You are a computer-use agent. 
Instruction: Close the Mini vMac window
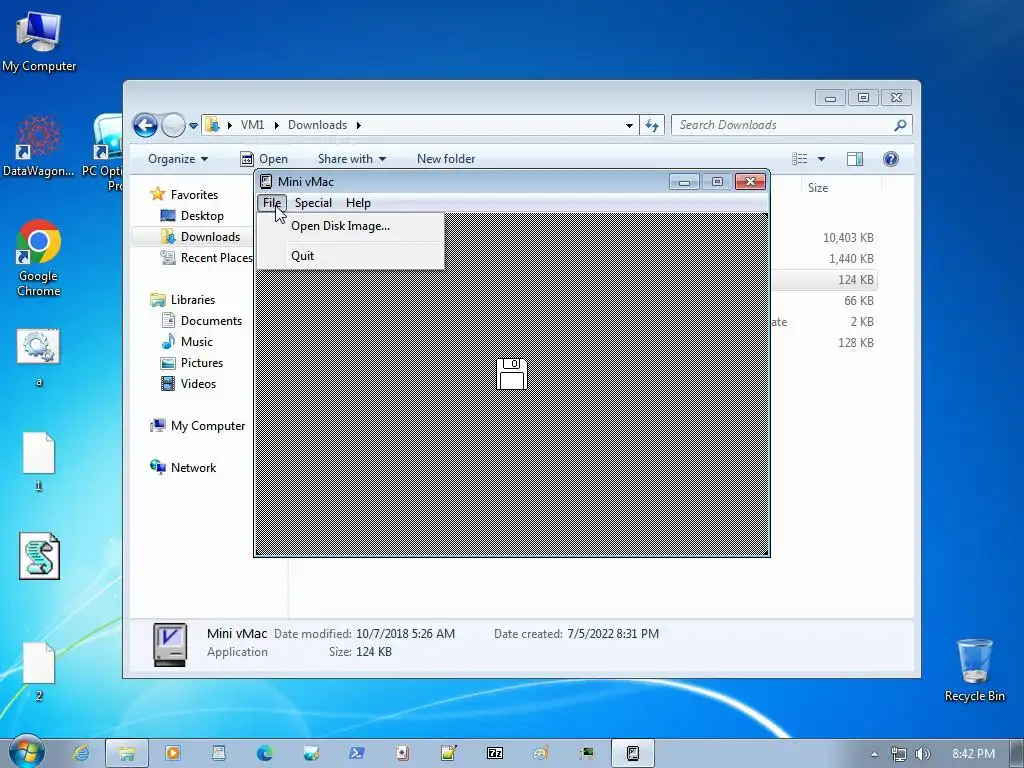(x=750, y=182)
